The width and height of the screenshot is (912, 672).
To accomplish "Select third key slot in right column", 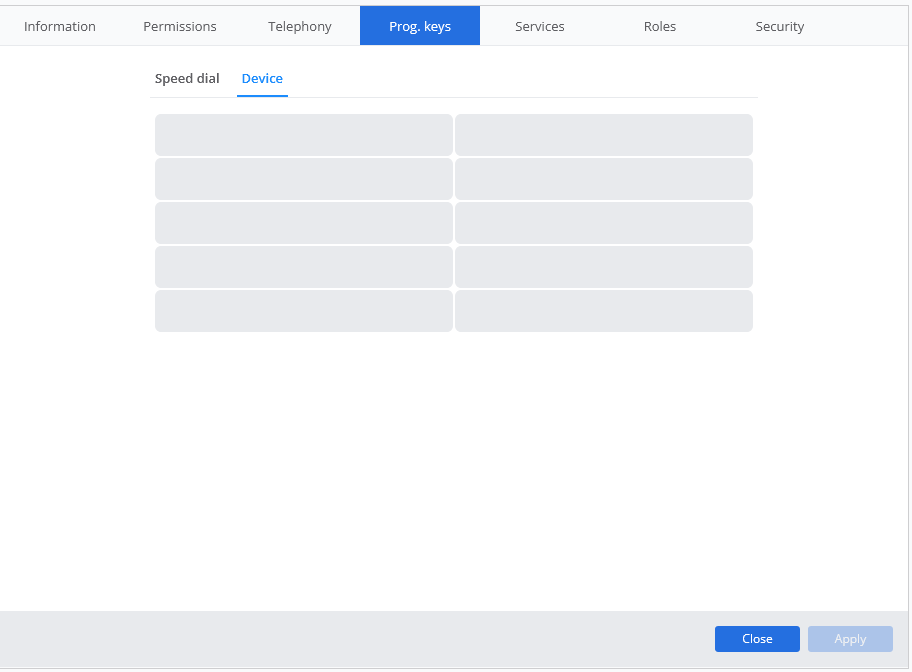I will pos(604,223).
